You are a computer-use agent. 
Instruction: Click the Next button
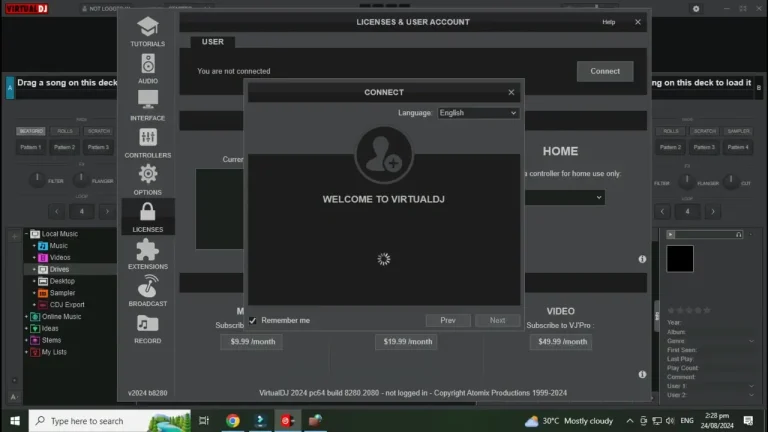click(x=497, y=320)
